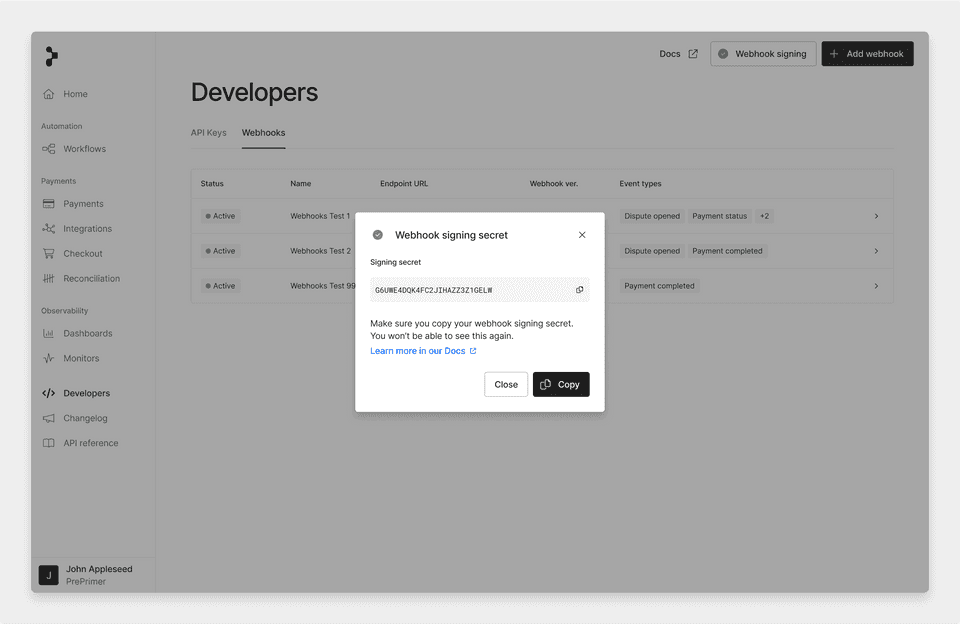The width and height of the screenshot is (960, 624).
Task: Switch to the API Keys tab
Action: coord(208,132)
